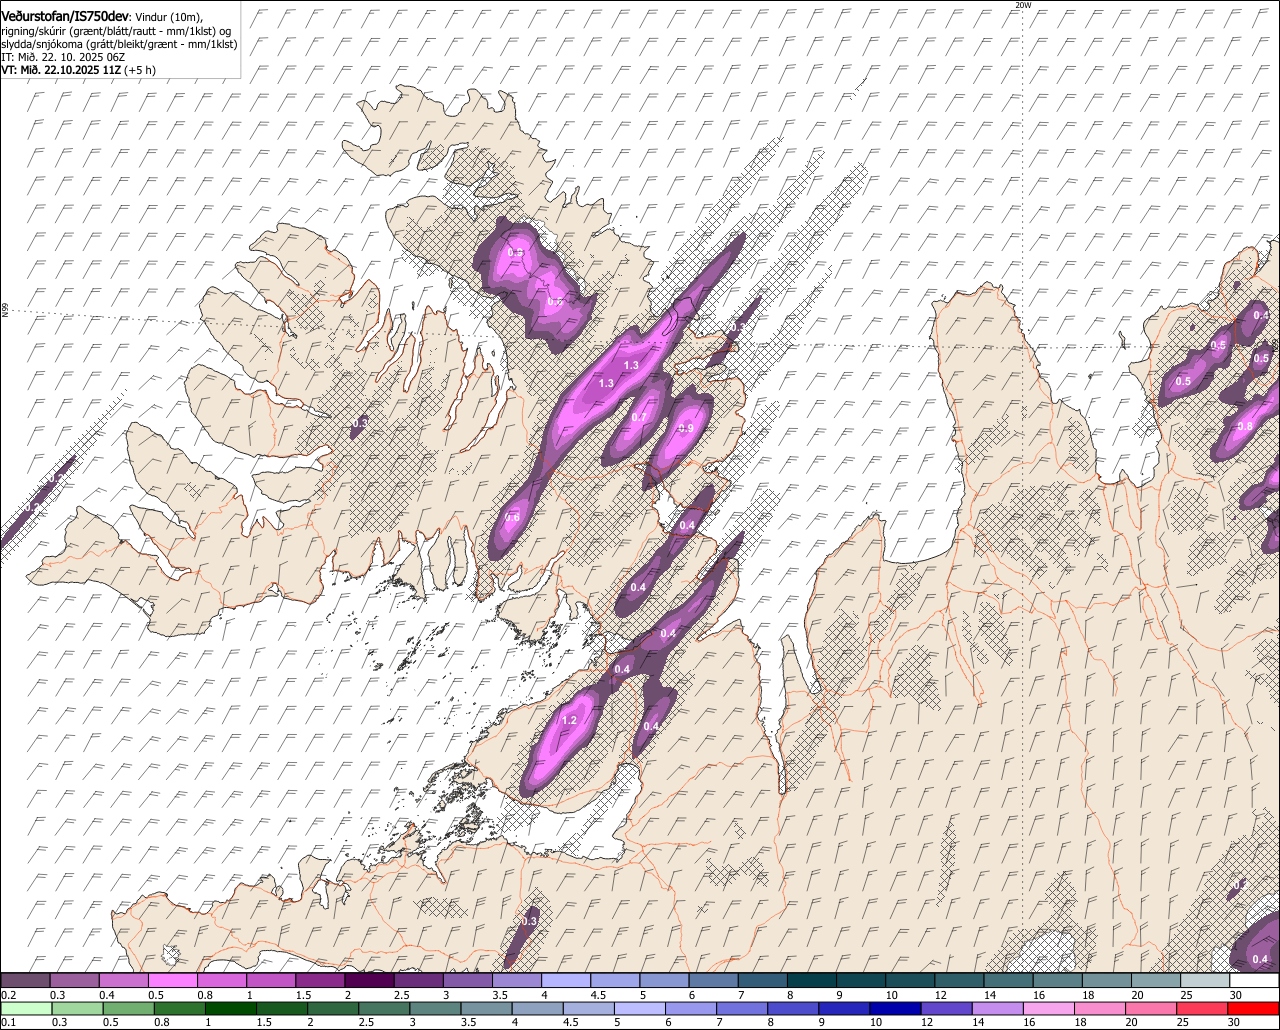Viewport: 1280px width, 1030px height.
Task: Select upper legend swatch between 6 and 7
Action: (714, 980)
